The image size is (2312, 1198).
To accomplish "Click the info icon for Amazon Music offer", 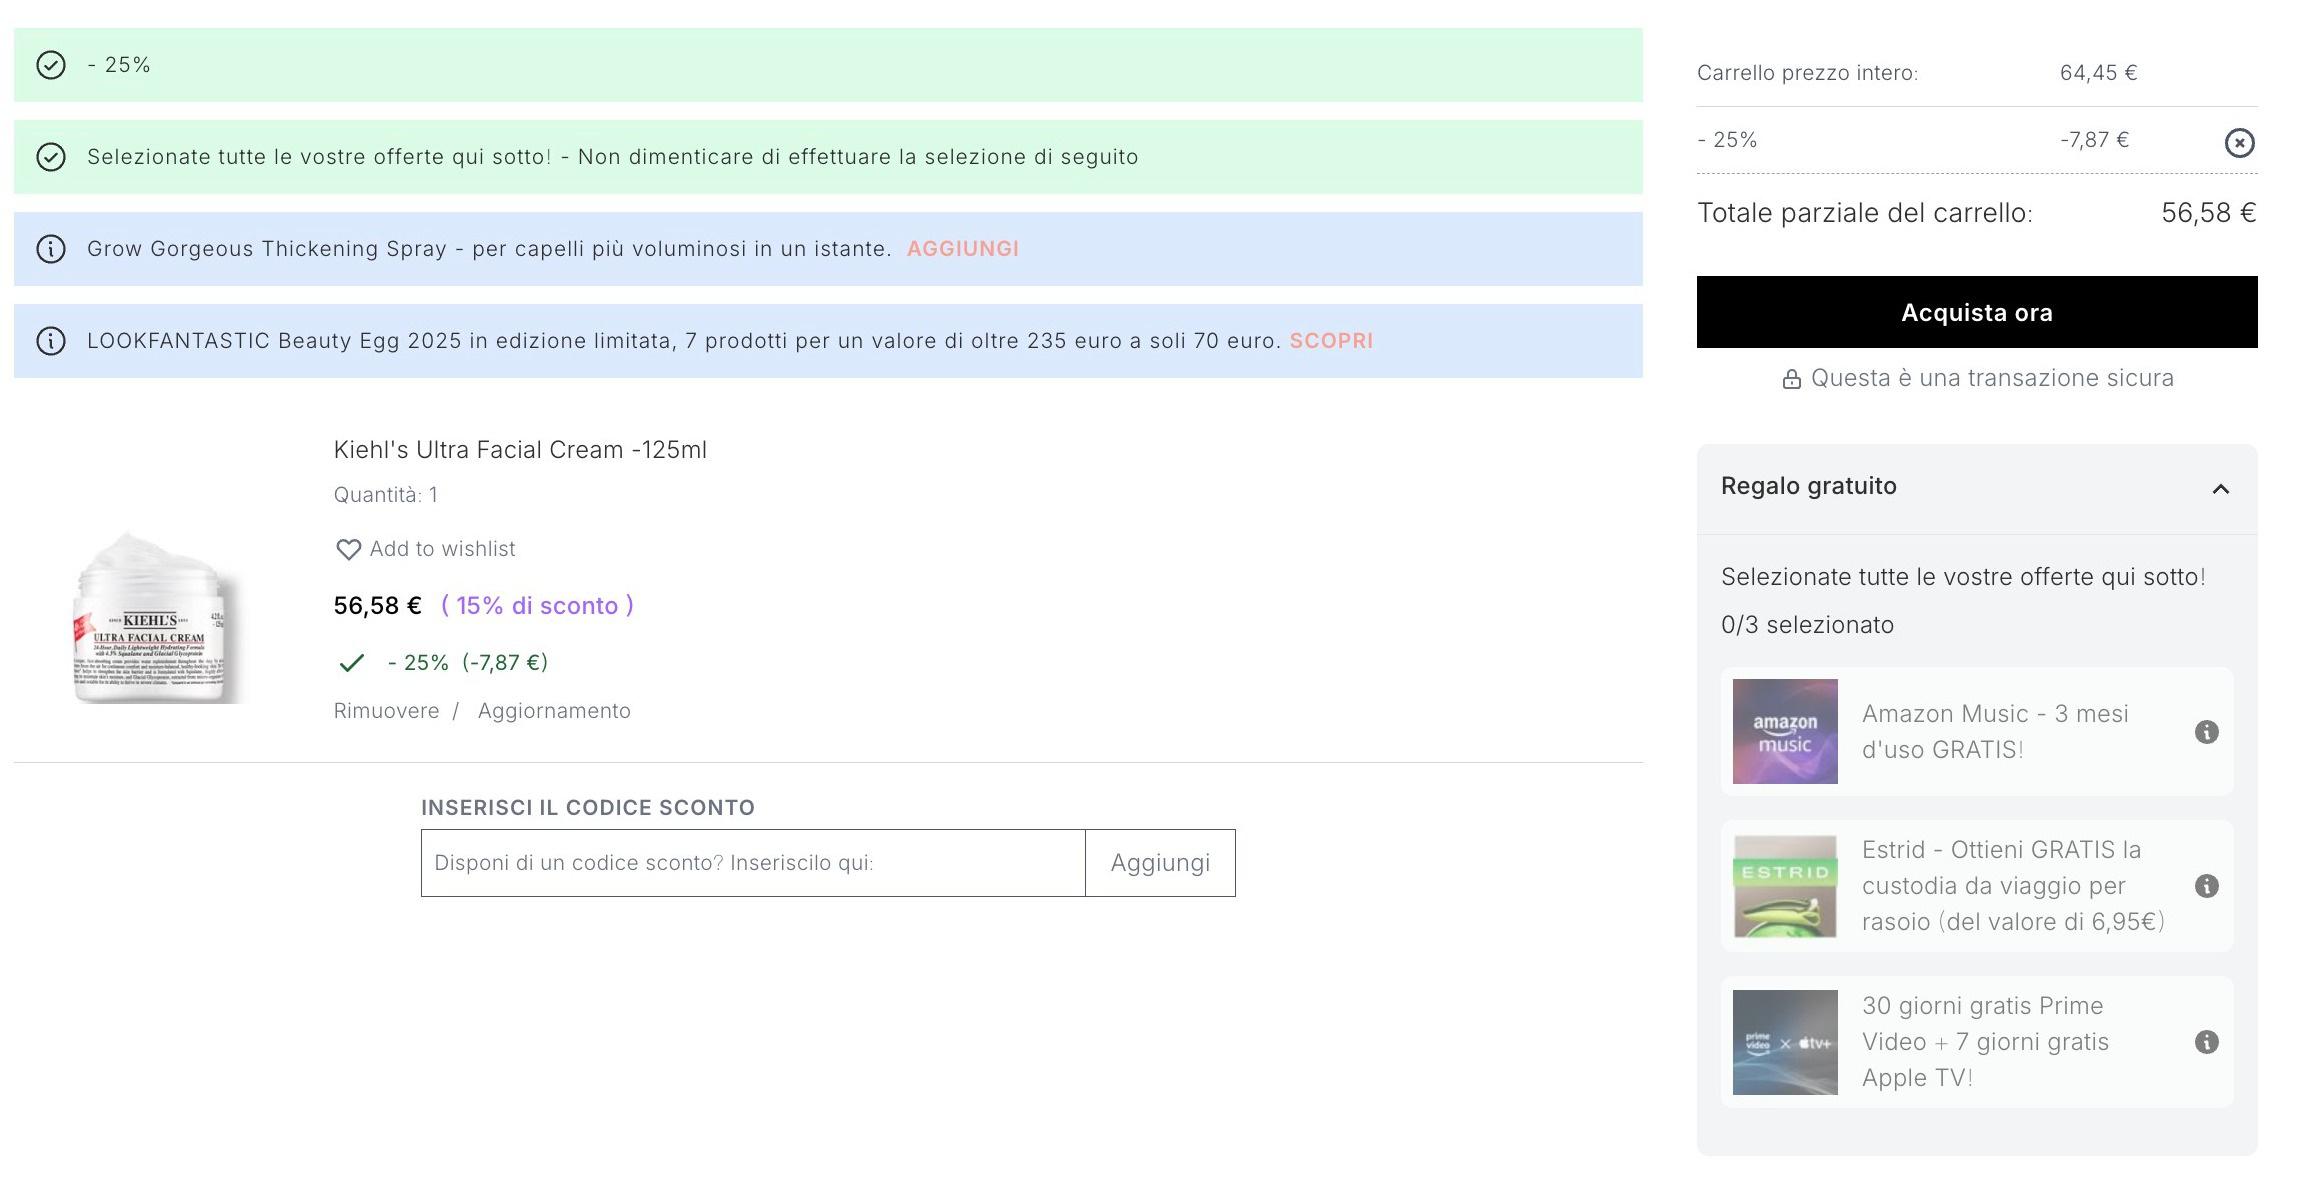I will [2206, 732].
